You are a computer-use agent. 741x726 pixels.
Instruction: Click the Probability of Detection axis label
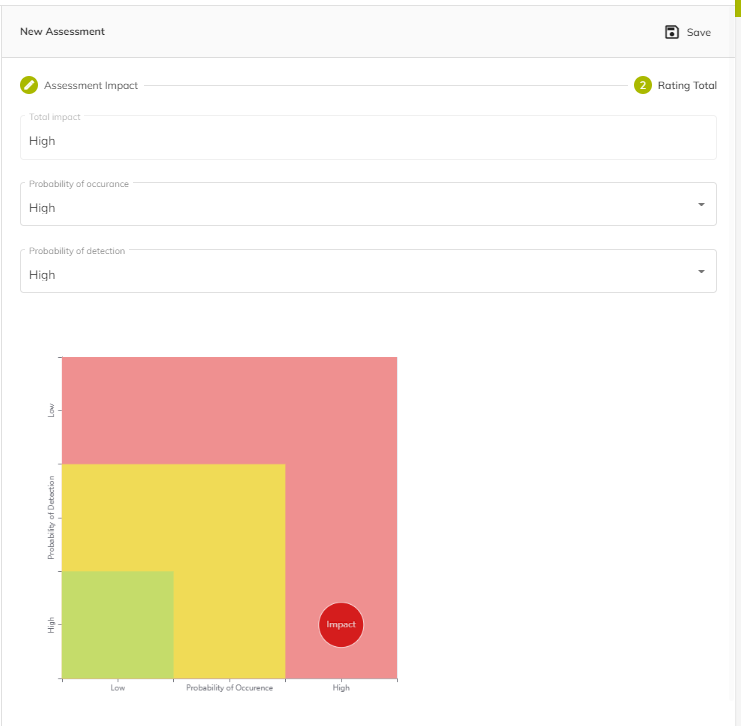[51, 518]
